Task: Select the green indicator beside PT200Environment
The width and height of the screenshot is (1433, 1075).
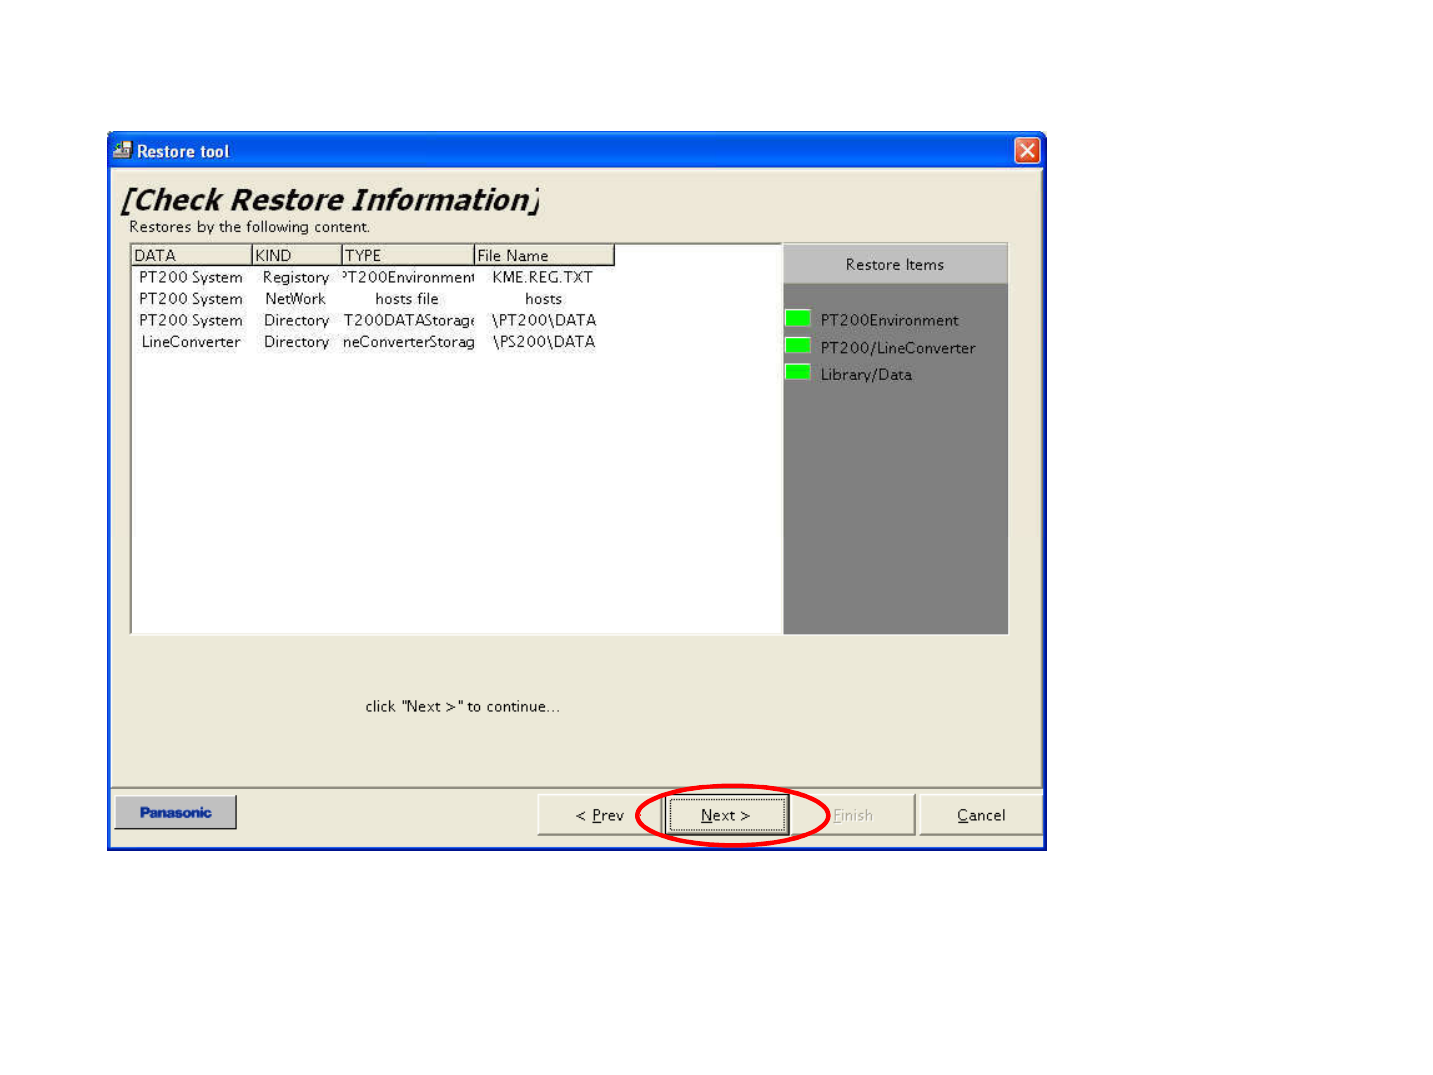Action: pyautogui.click(x=798, y=319)
